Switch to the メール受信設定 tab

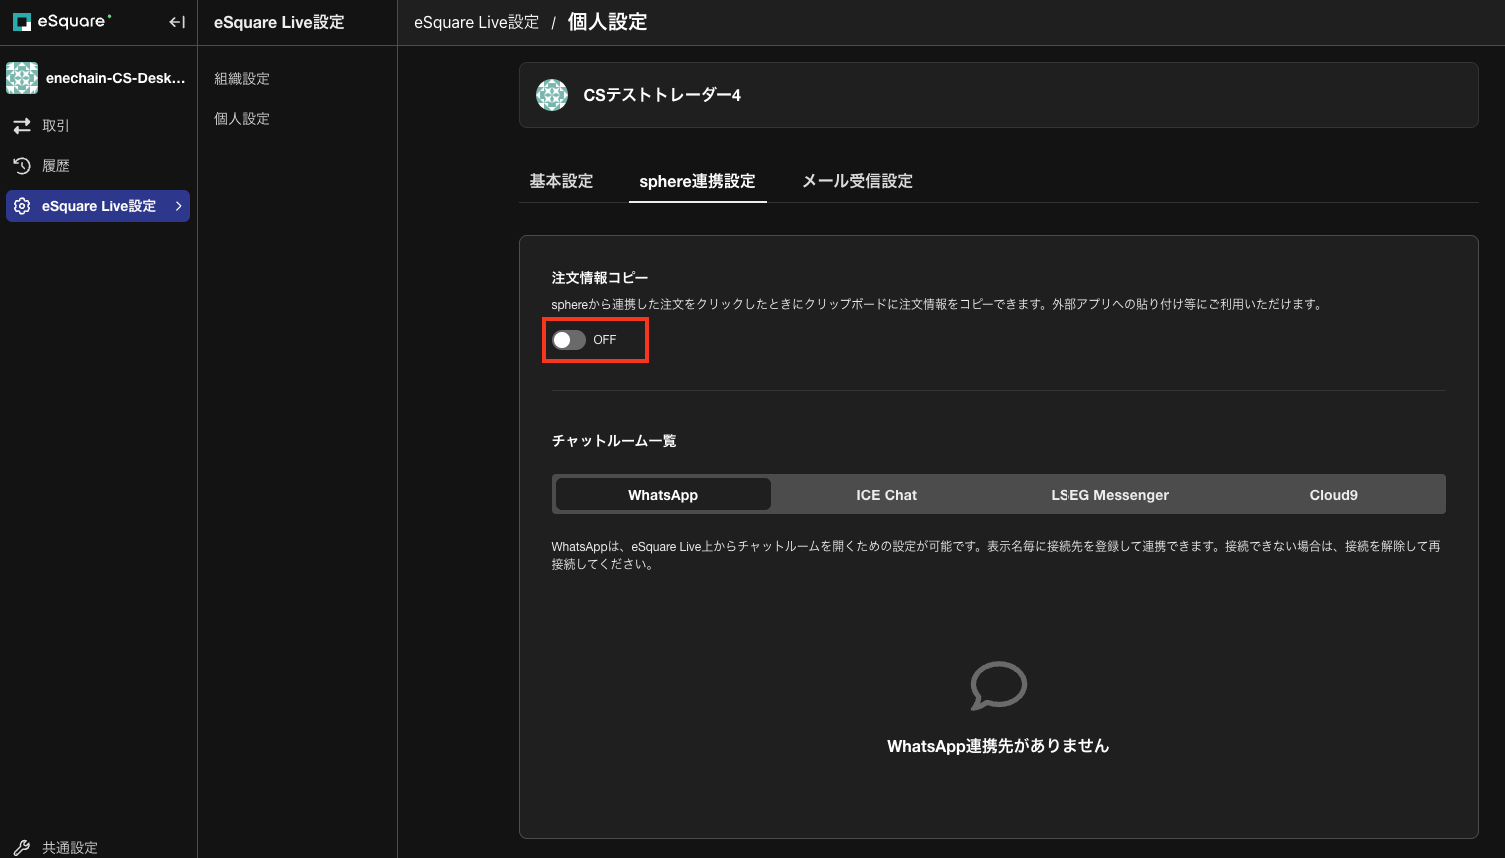pyautogui.click(x=858, y=181)
